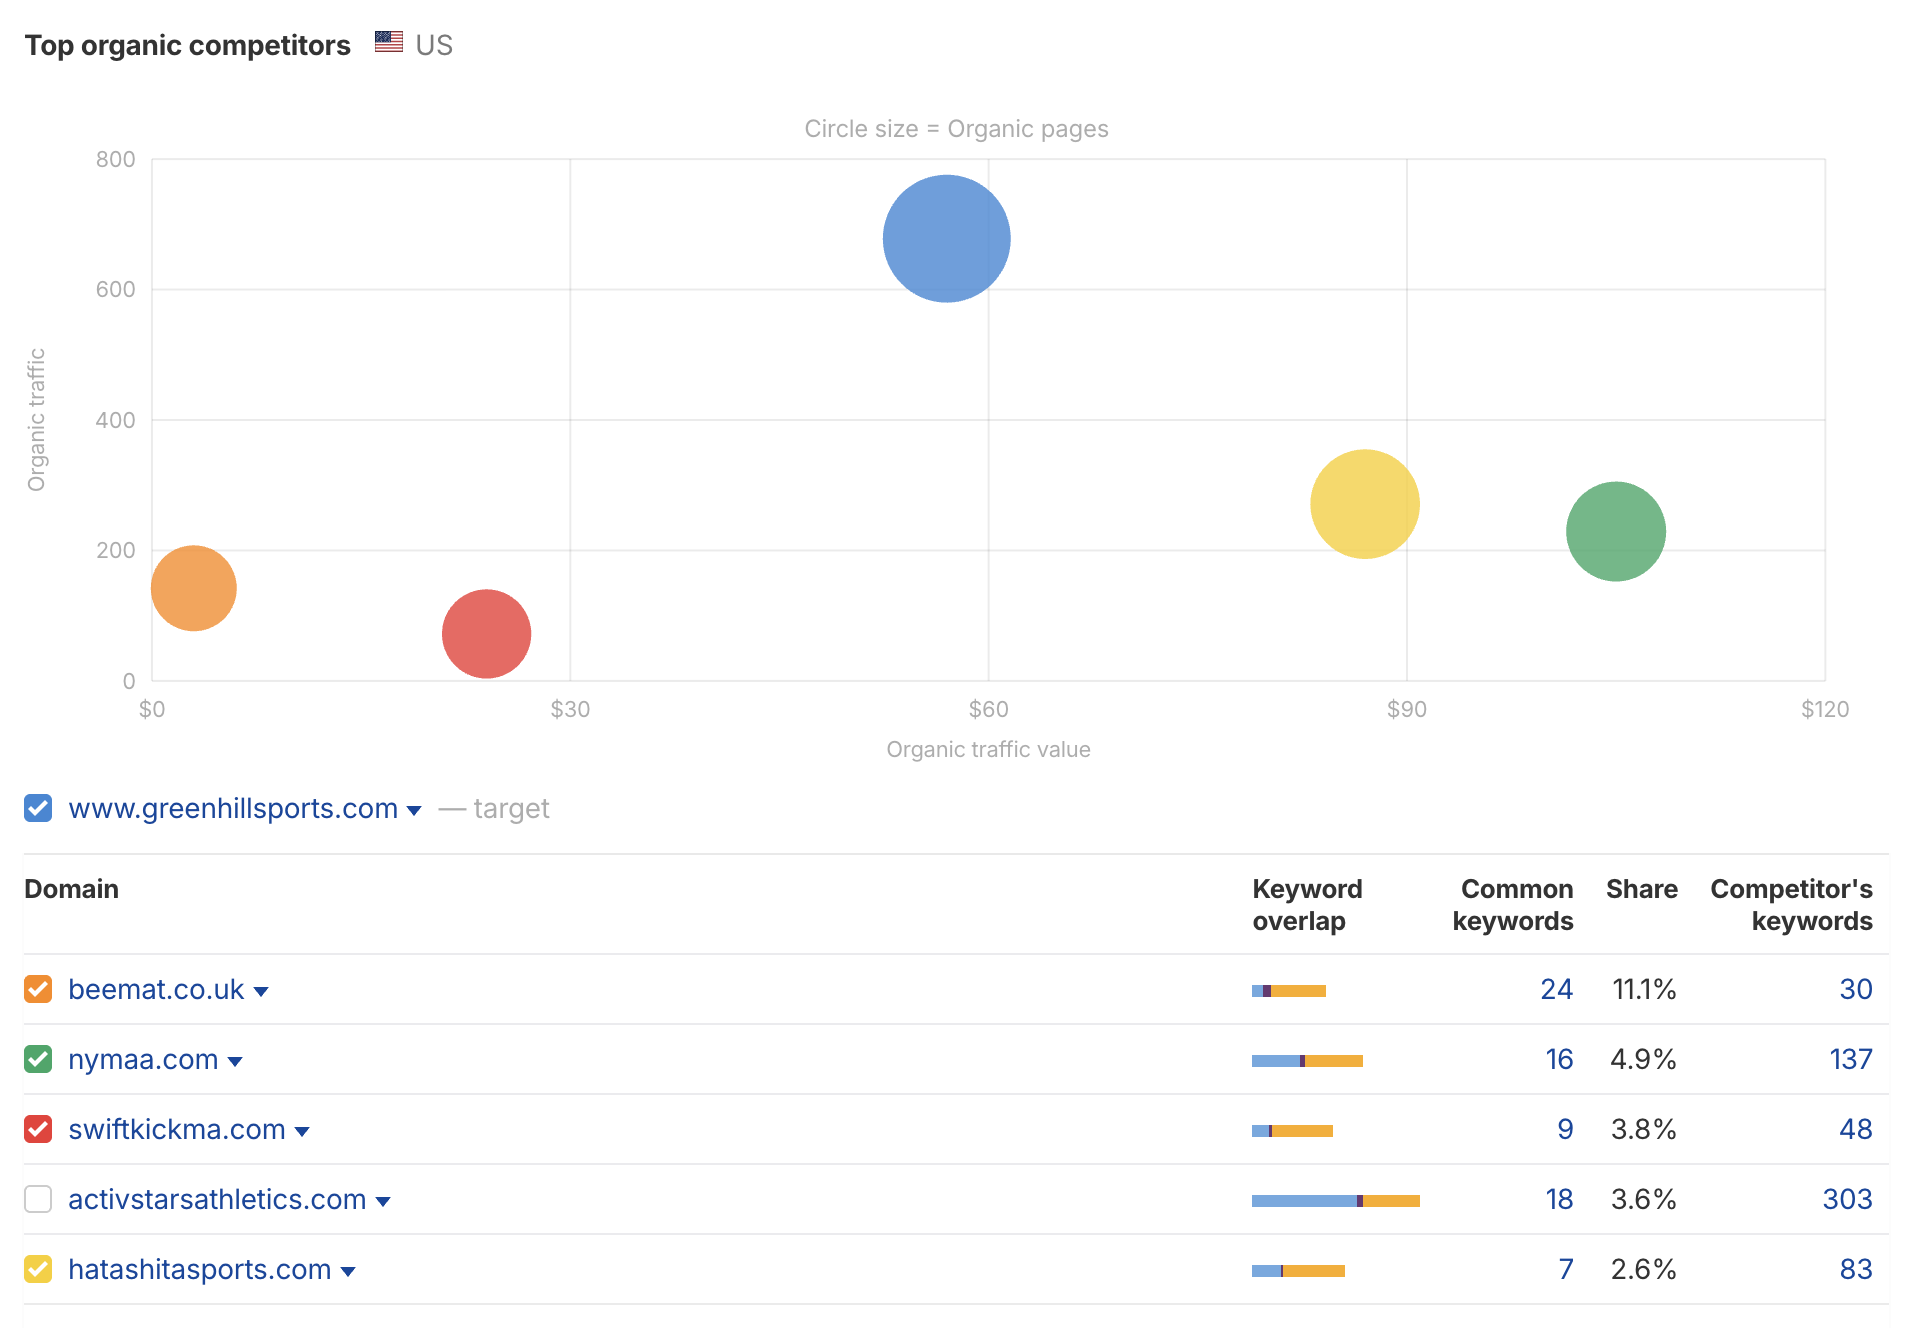Open nymaa.com common keywords 16

tap(1559, 1059)
